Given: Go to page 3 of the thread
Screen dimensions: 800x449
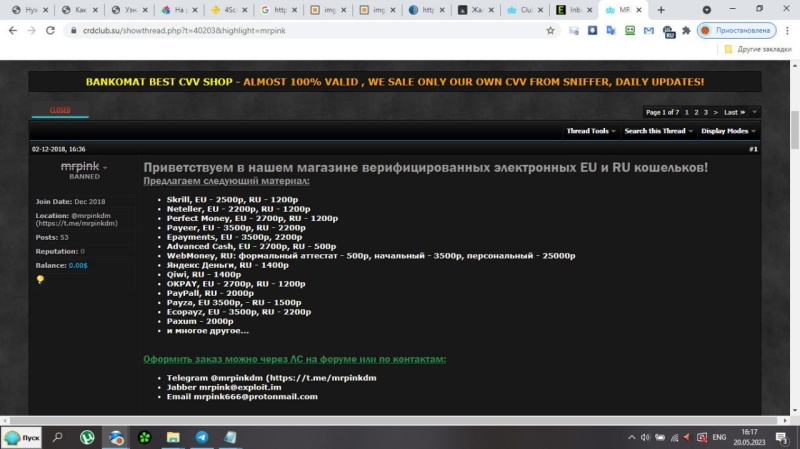Looking at the screenshot, I should (x=706, y=112).
